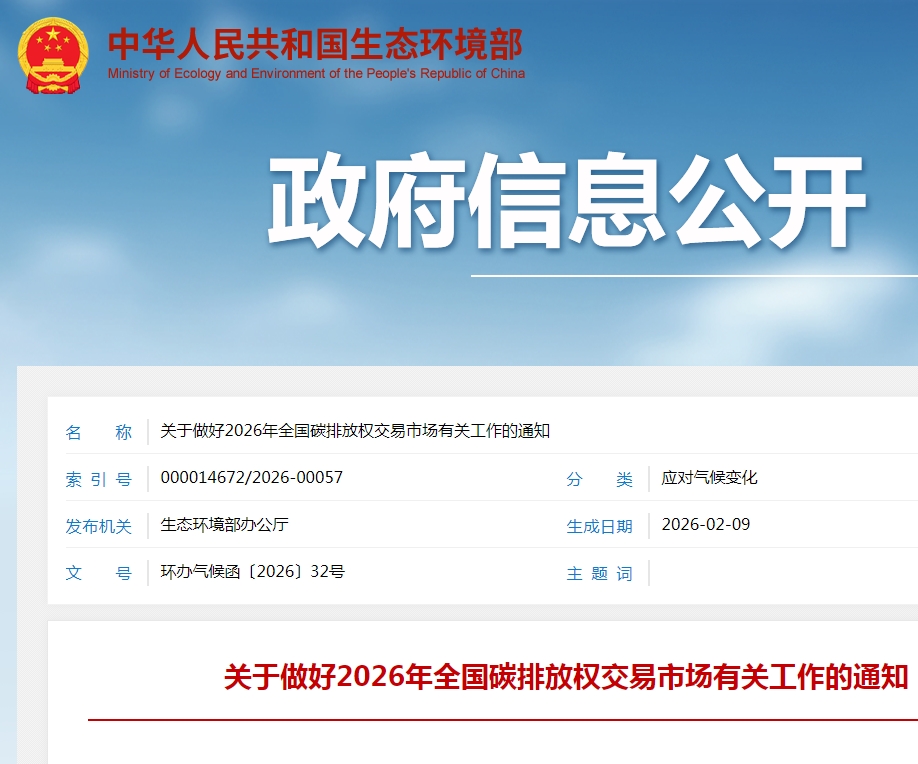Select document number 环办气候函〔2026〕32号
The height and width of the screenshot is (764, 918).
coord(252,572)
